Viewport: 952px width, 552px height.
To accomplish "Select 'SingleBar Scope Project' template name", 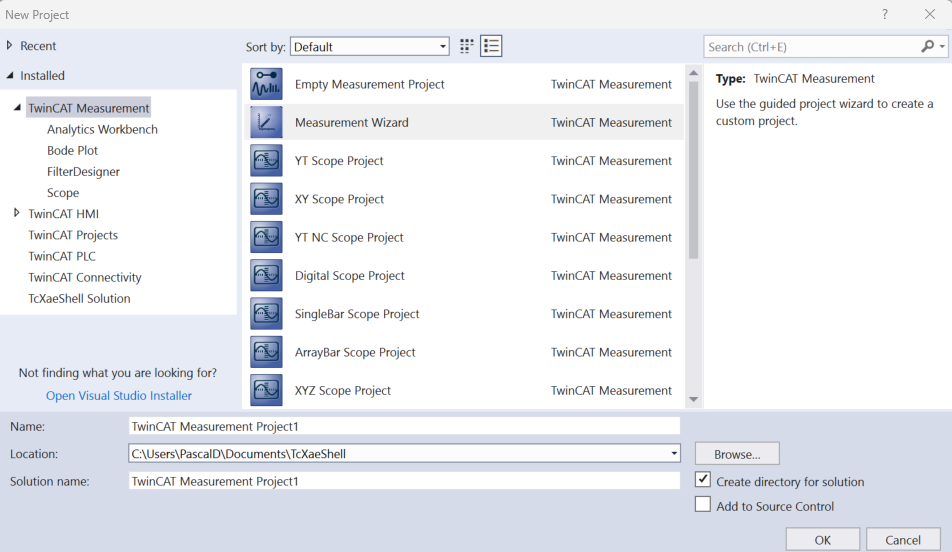I will 357,314.
